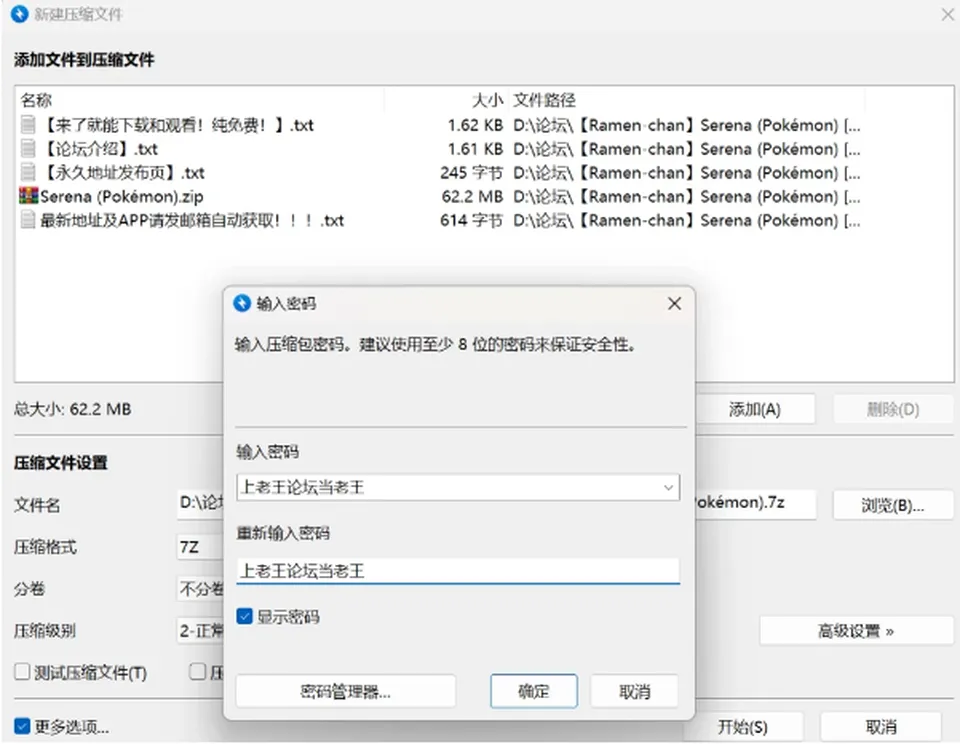The height and width of the screenshot is (744, 960).
Task: Click the file icon of 【来了就能下载和观看！纯免费！】.txt
Action: (x=28, y=125)
